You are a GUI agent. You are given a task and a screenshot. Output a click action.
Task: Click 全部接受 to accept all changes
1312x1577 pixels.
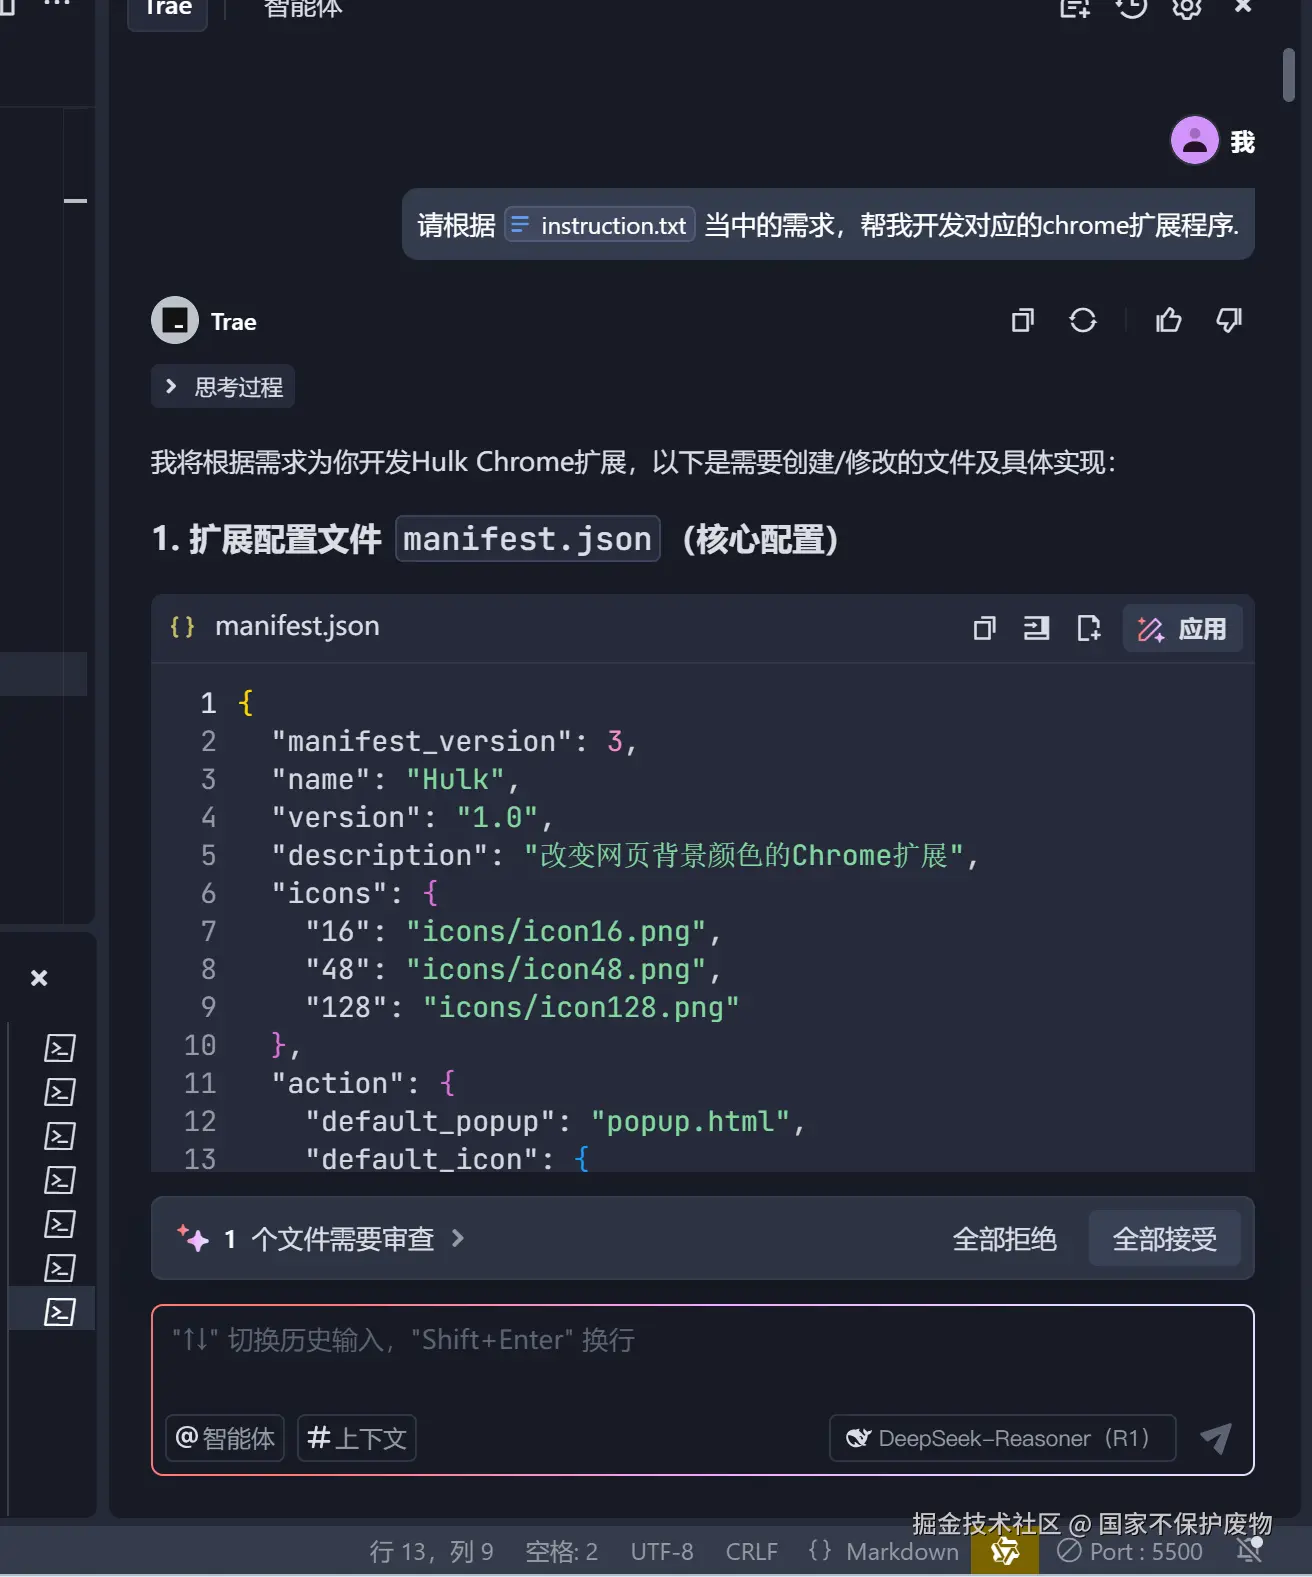point(1165,1239)
